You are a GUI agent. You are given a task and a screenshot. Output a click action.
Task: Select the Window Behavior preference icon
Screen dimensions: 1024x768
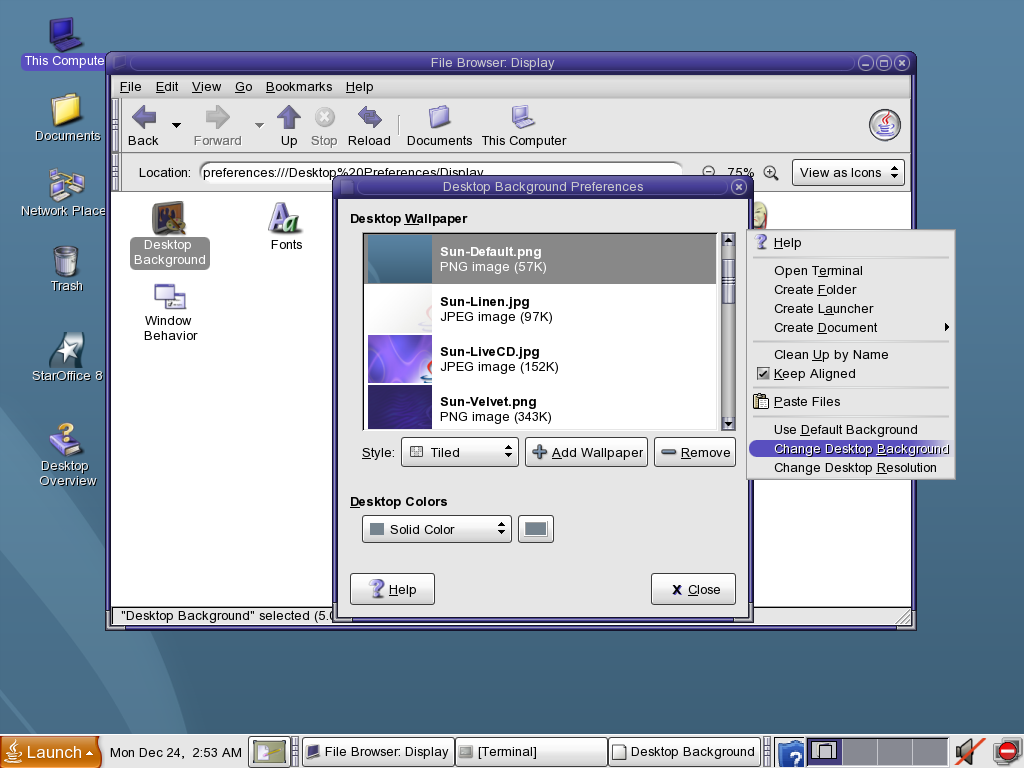coord(170,313)
